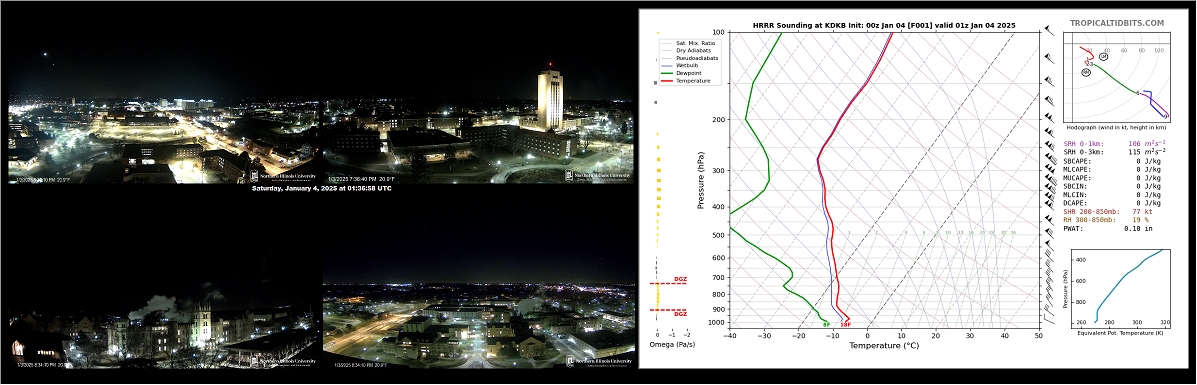Click the green '8F' surface dewpoint label
The width and height of the screenshot is (1197, 385).
(x=826, y=325)
